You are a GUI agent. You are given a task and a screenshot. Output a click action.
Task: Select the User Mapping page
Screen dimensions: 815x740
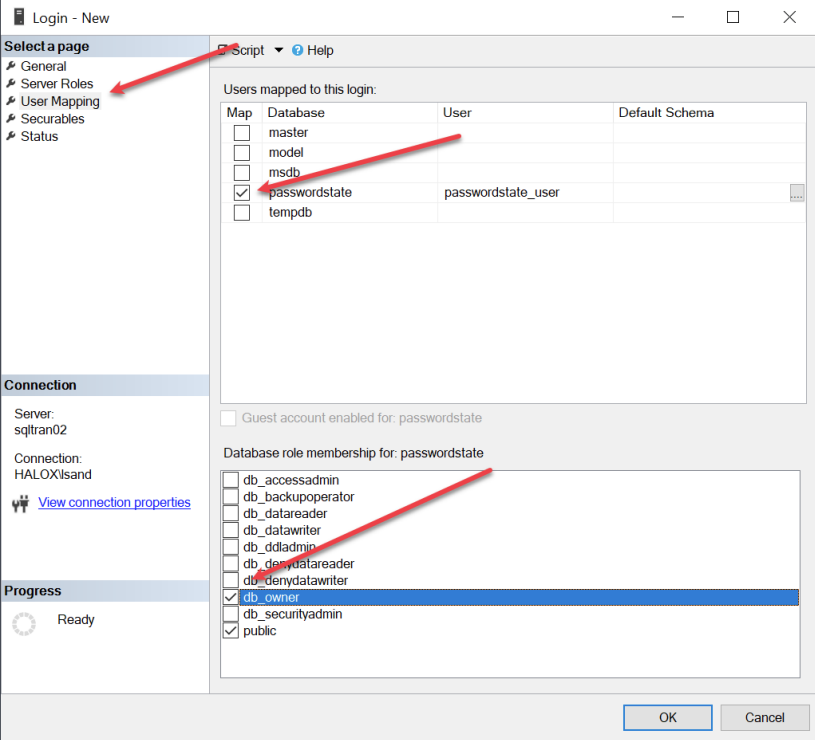[x=60, y=101]
